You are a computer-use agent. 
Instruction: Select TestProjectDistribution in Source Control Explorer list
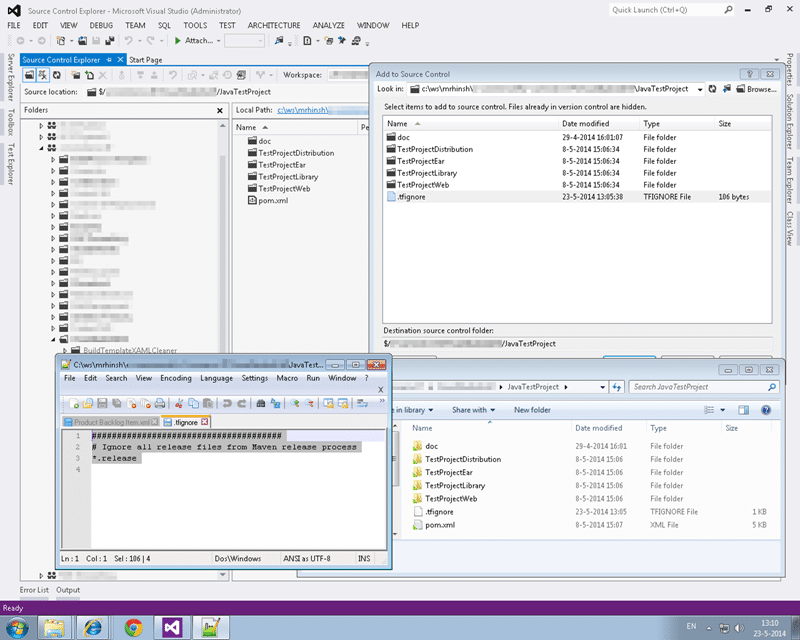(x=296, y=153)
